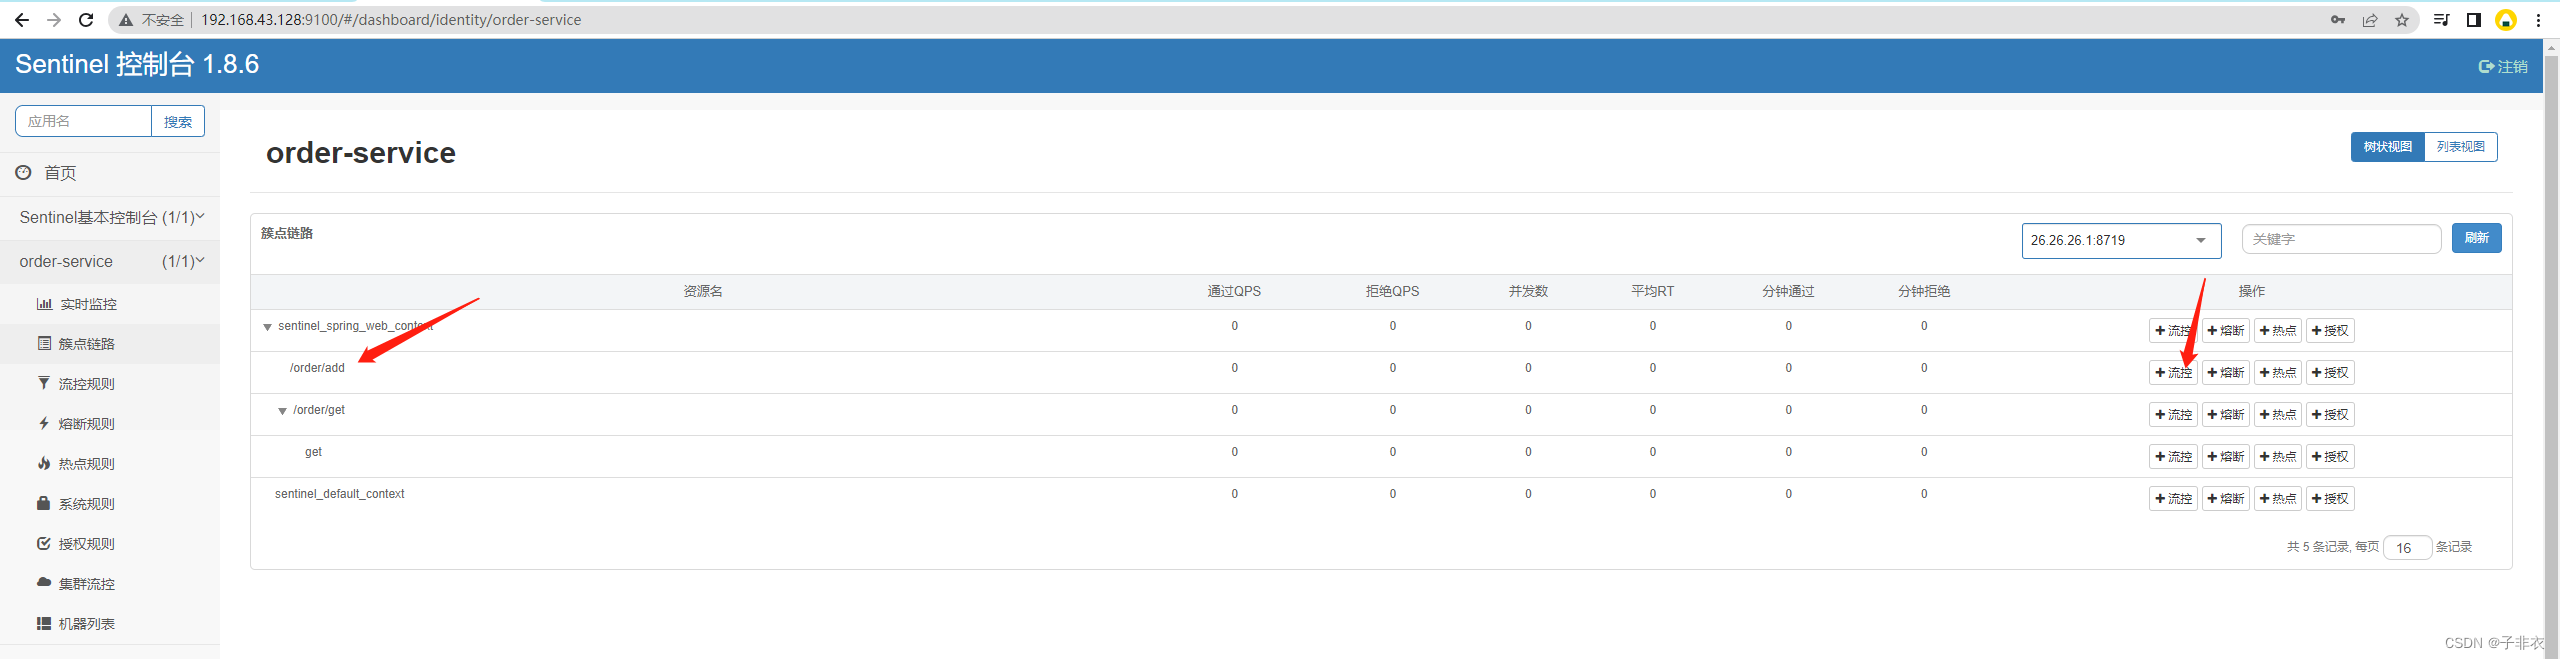The image size is (2560, 659).
Task: Reload the browser page
Action: click(86, 20)
